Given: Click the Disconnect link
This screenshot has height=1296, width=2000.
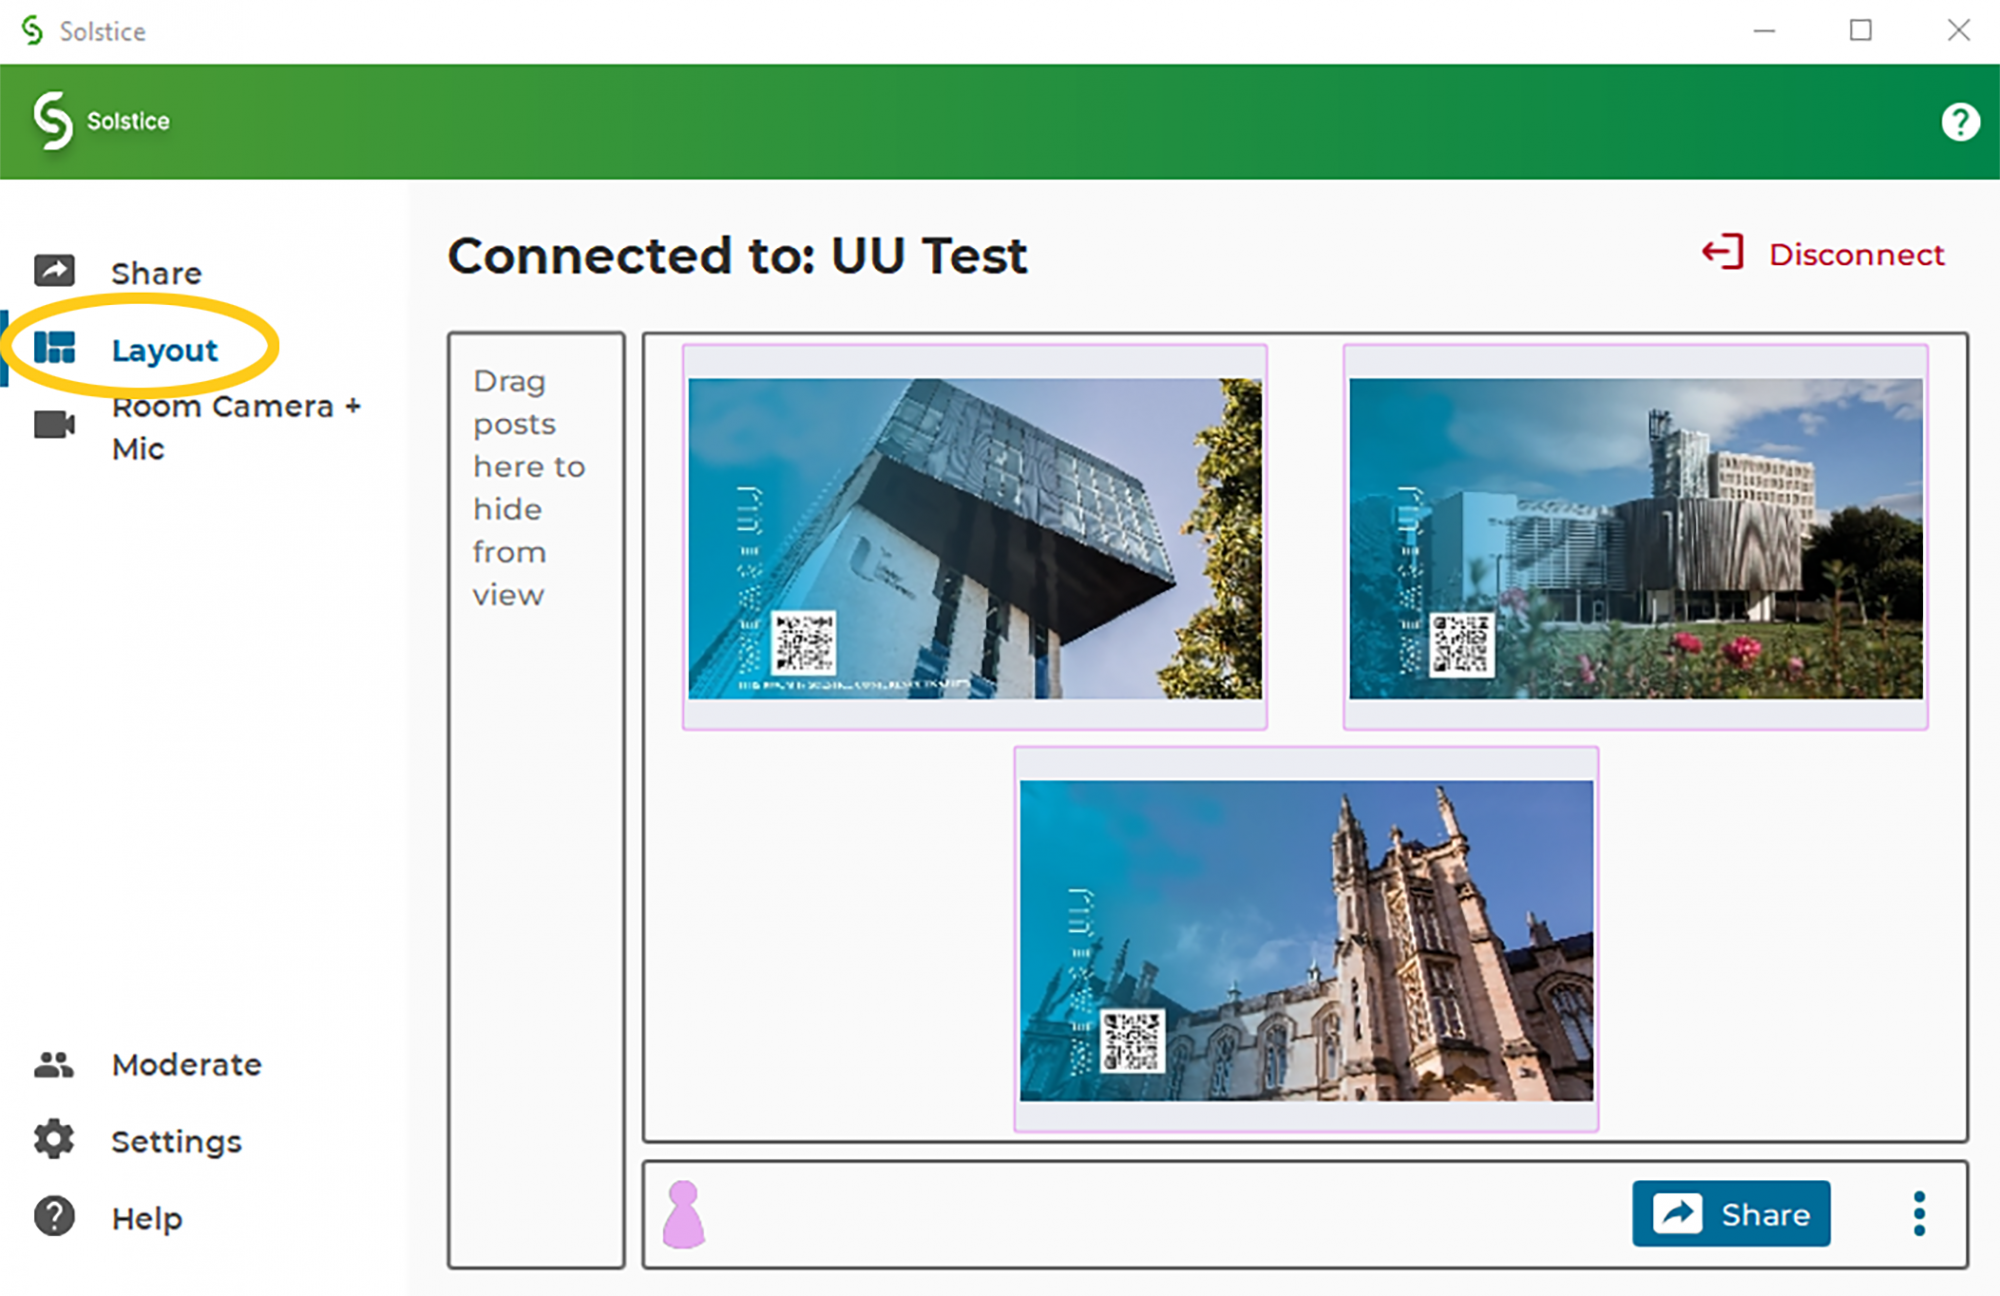Looking at the screenshot, I should 1856,254.
